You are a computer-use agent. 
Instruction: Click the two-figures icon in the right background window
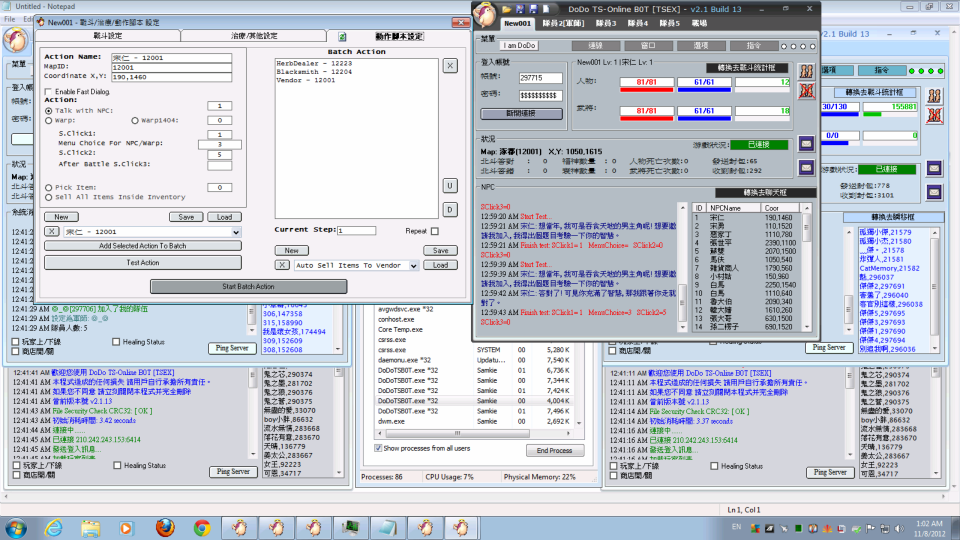(934, 96)
